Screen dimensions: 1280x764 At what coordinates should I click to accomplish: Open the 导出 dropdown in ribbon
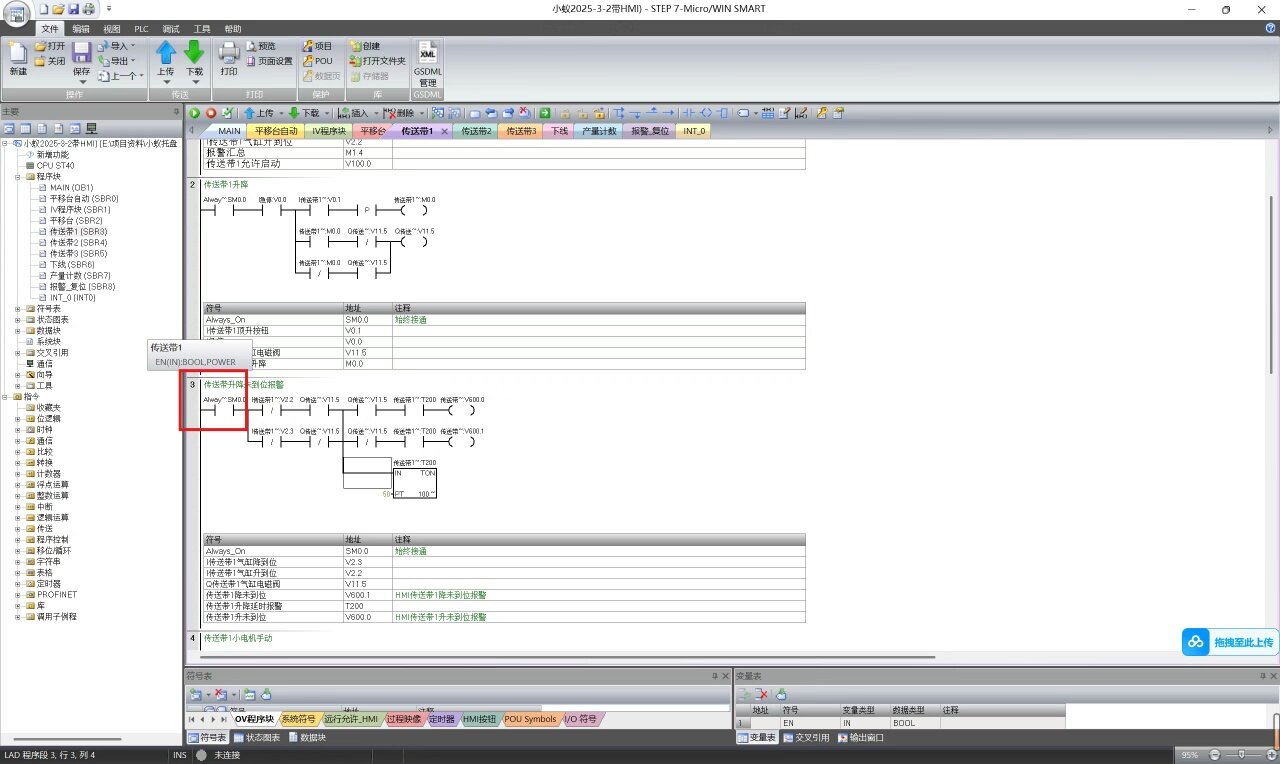[x=133, y=61]
